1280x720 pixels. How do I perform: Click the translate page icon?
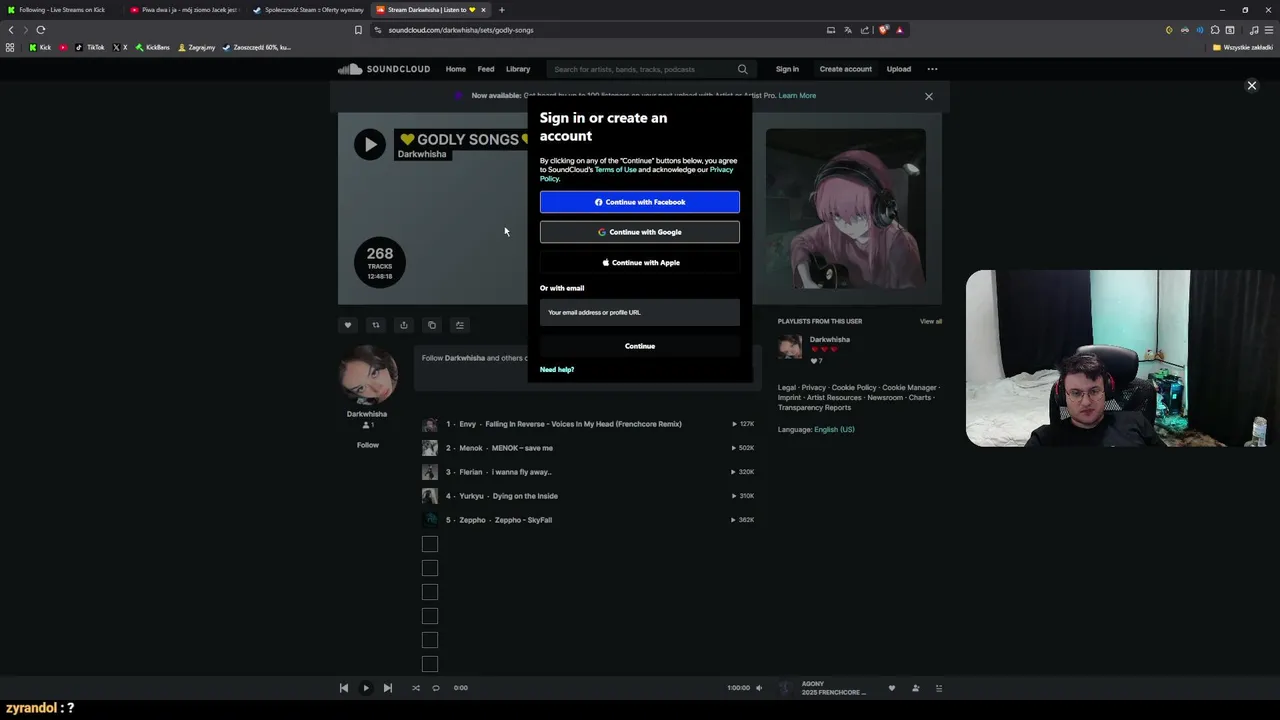(x=847, y=30)
